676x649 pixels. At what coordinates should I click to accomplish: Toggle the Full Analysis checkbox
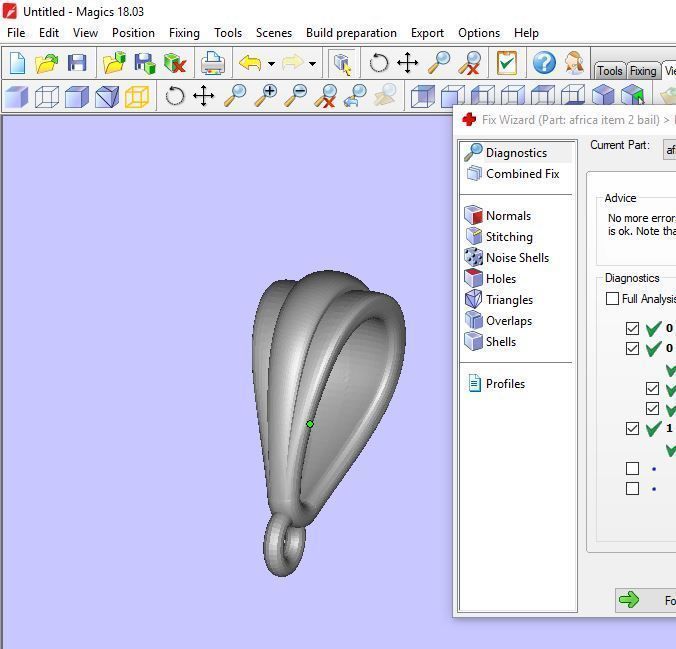tap(612, 298)
